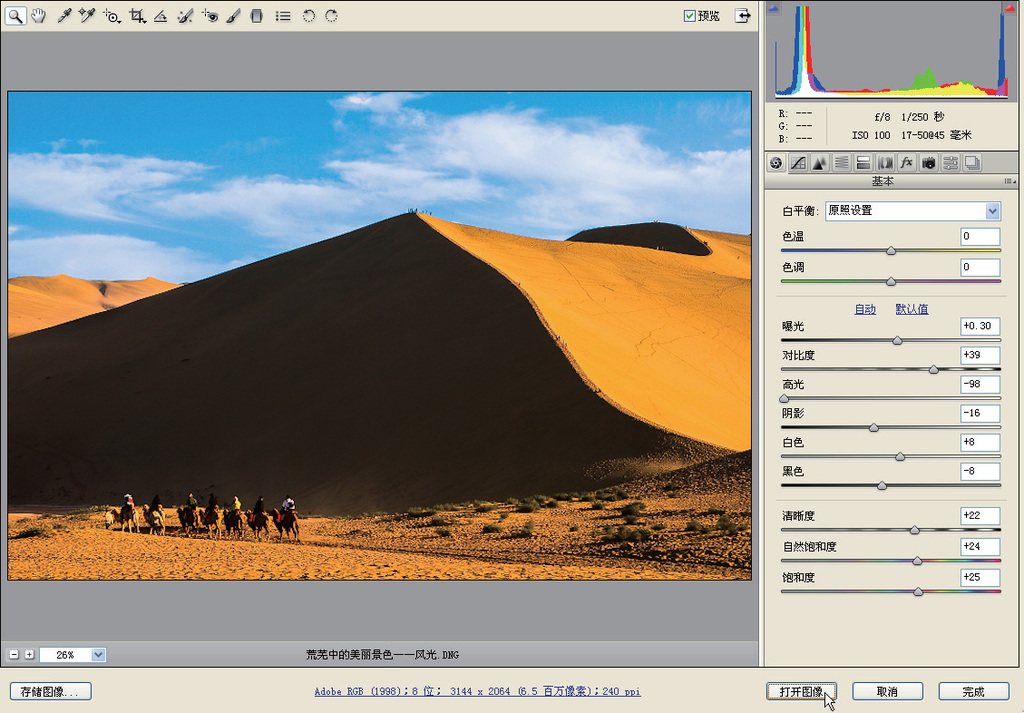1024x713 pixels.
Task: Open the Presets panel tab
Action: [950, 163]
